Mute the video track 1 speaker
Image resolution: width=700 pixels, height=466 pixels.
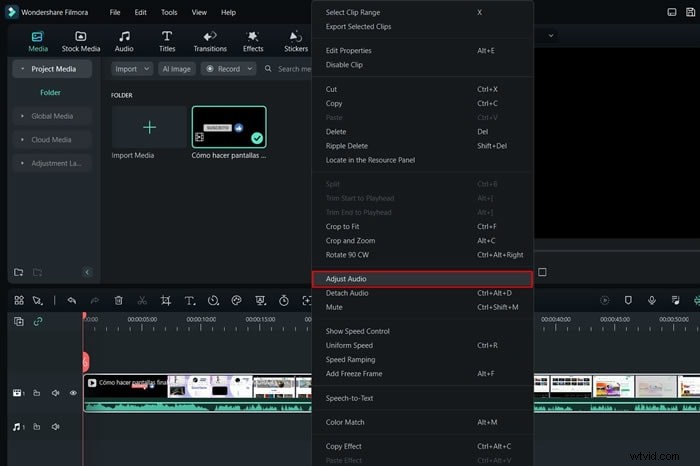click(x=55, y=393)
